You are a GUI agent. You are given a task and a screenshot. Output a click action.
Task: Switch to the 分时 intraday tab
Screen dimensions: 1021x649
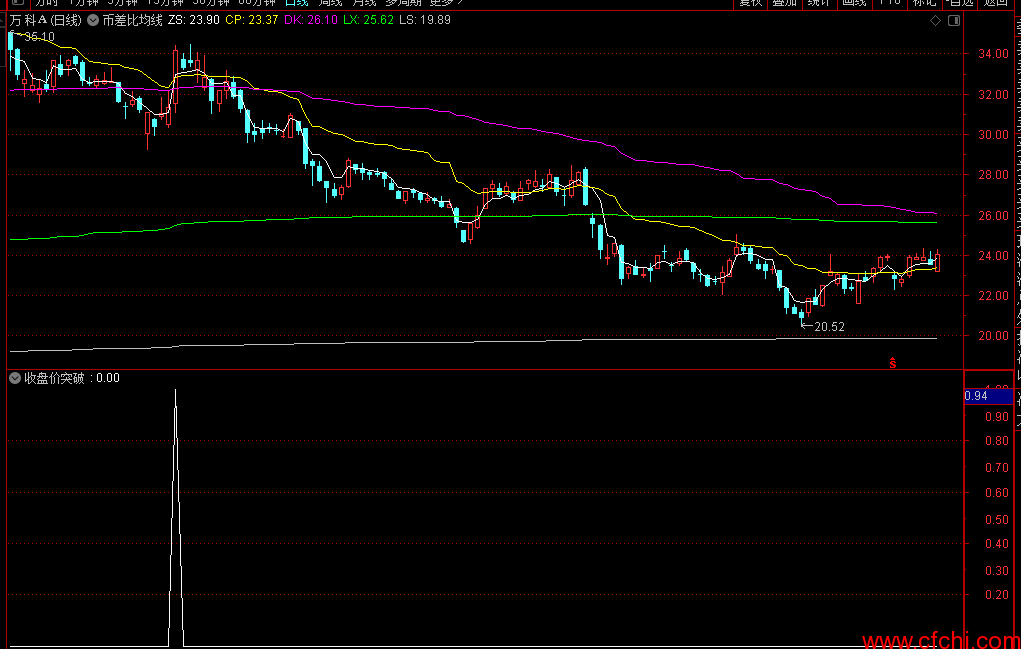pyautogui.click(x=47, y=3)
